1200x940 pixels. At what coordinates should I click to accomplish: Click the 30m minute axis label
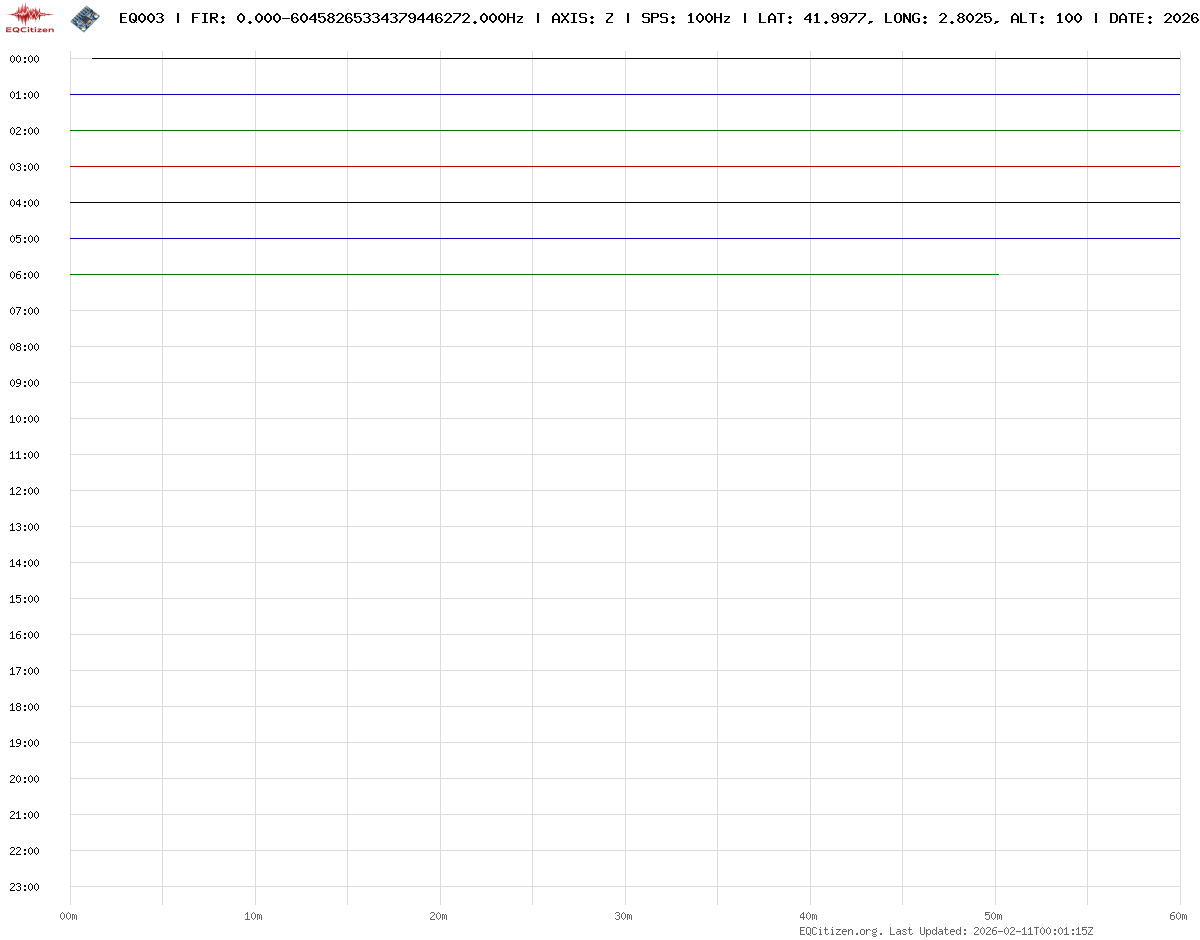point(624,916)
